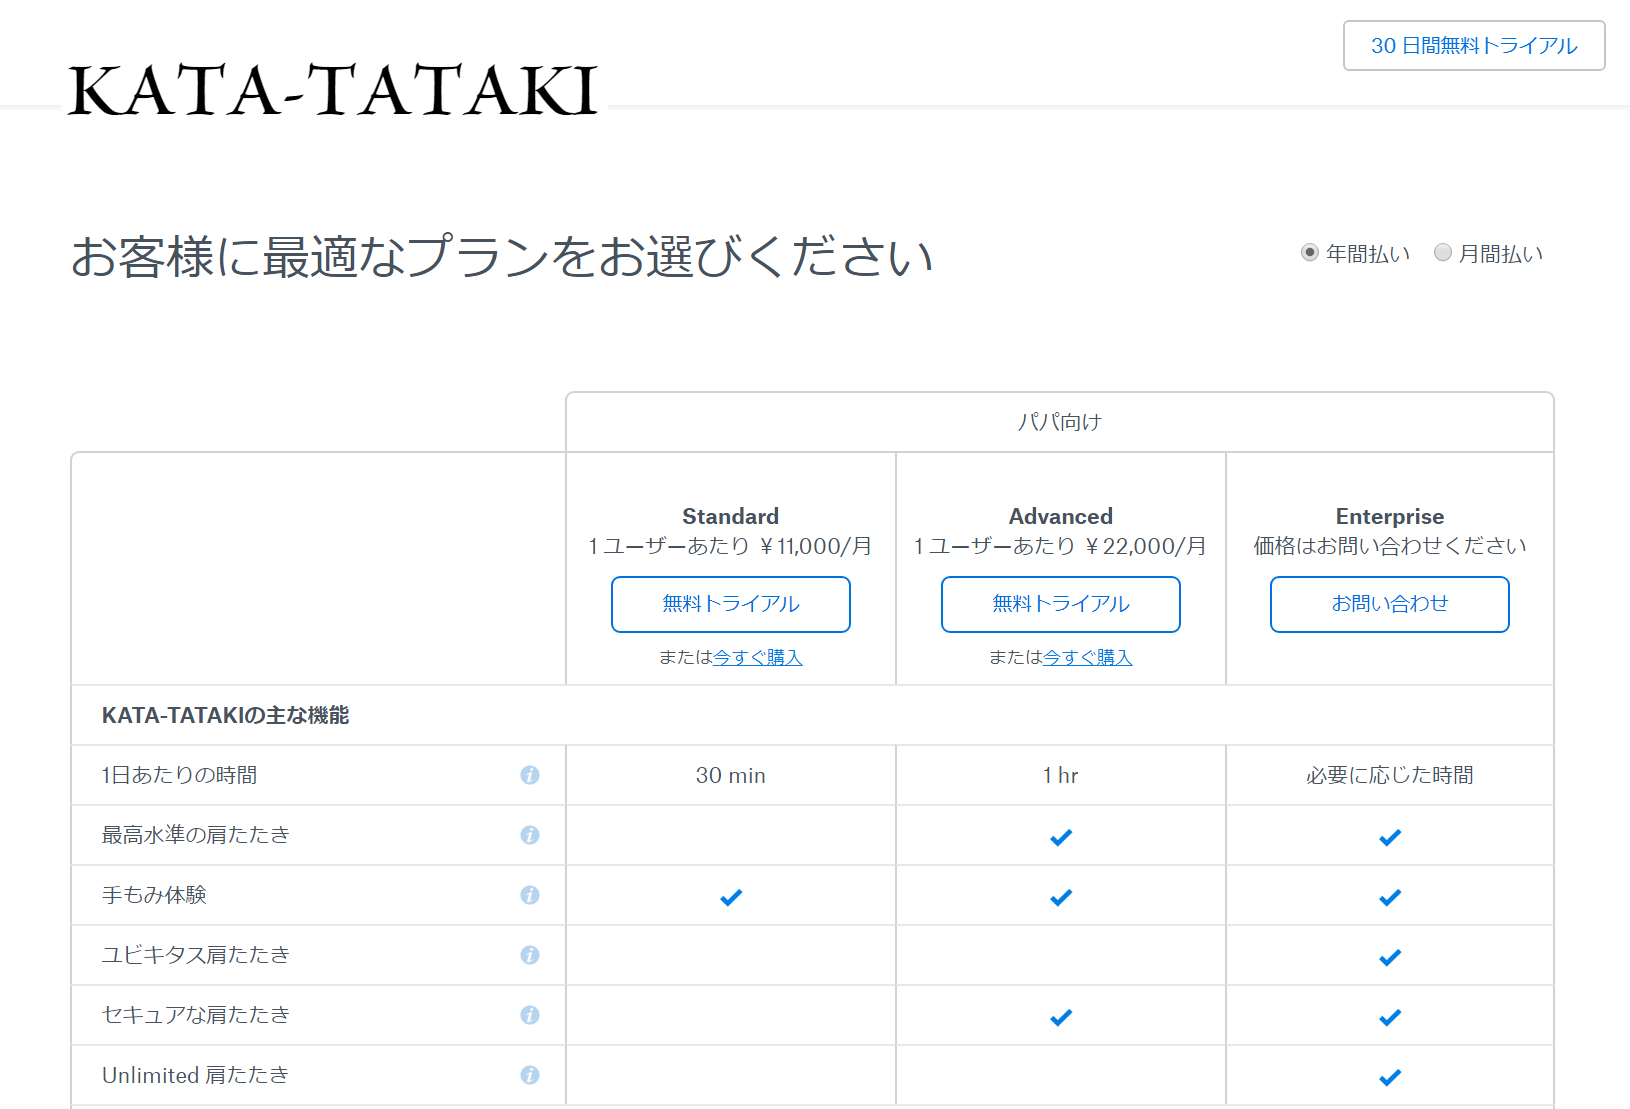The height and width of the screenshot is (1109, 1630).
Task: Start the Standard plan 無料トライアル
Action: 731,604
